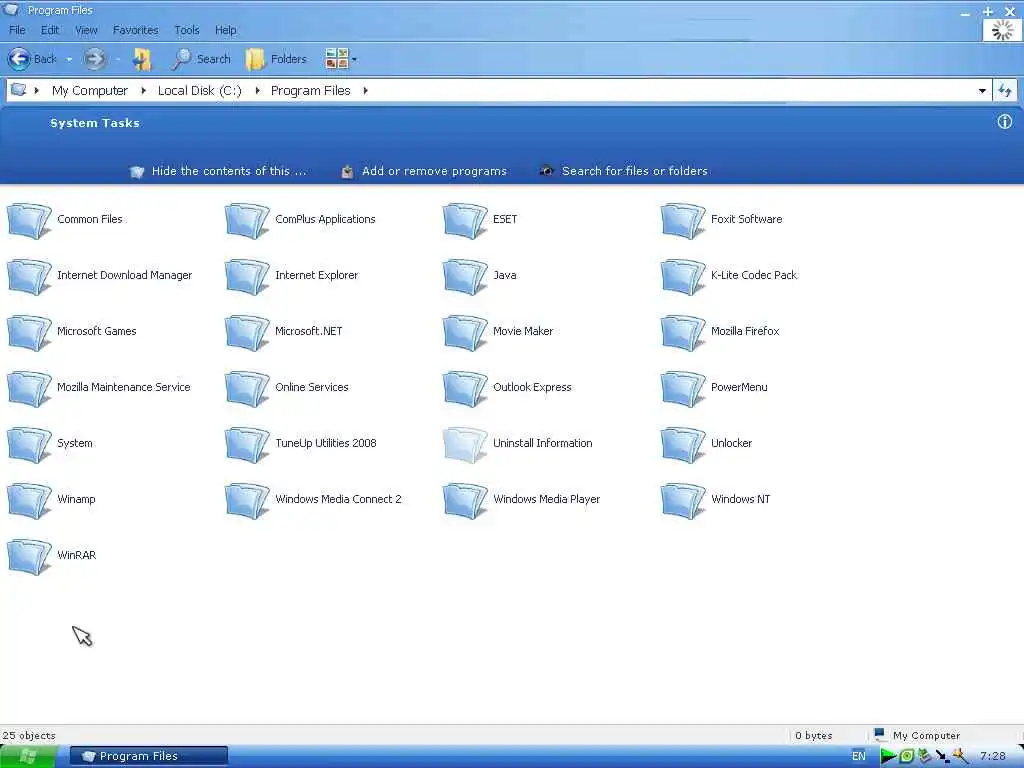Open the Help menu

click(225, 30)
